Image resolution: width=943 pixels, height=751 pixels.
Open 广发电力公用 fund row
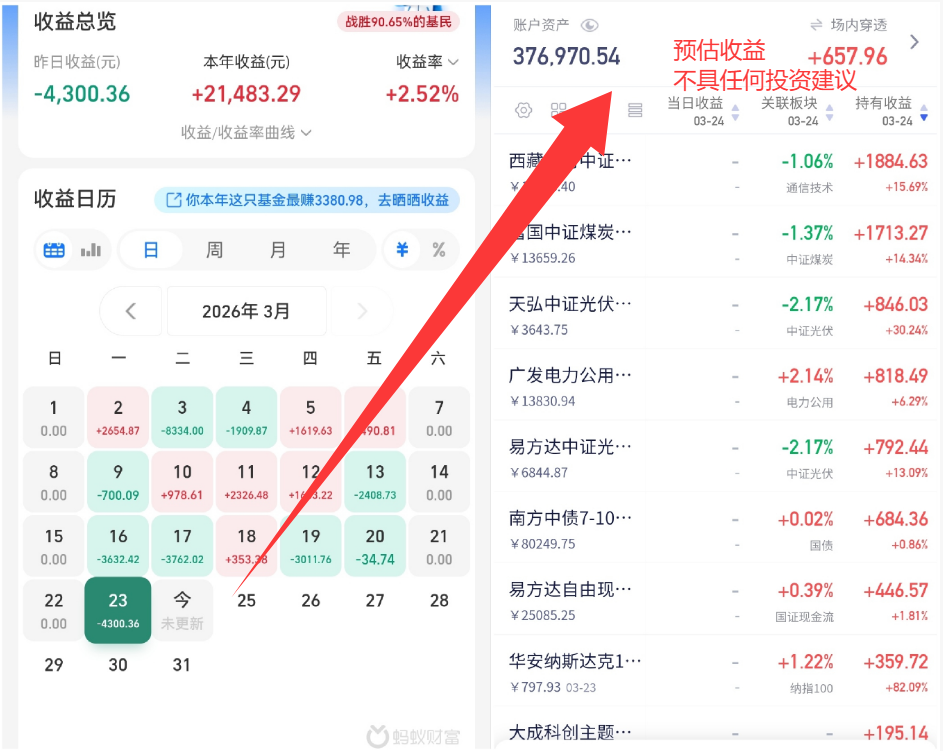(x=716, y=385)
